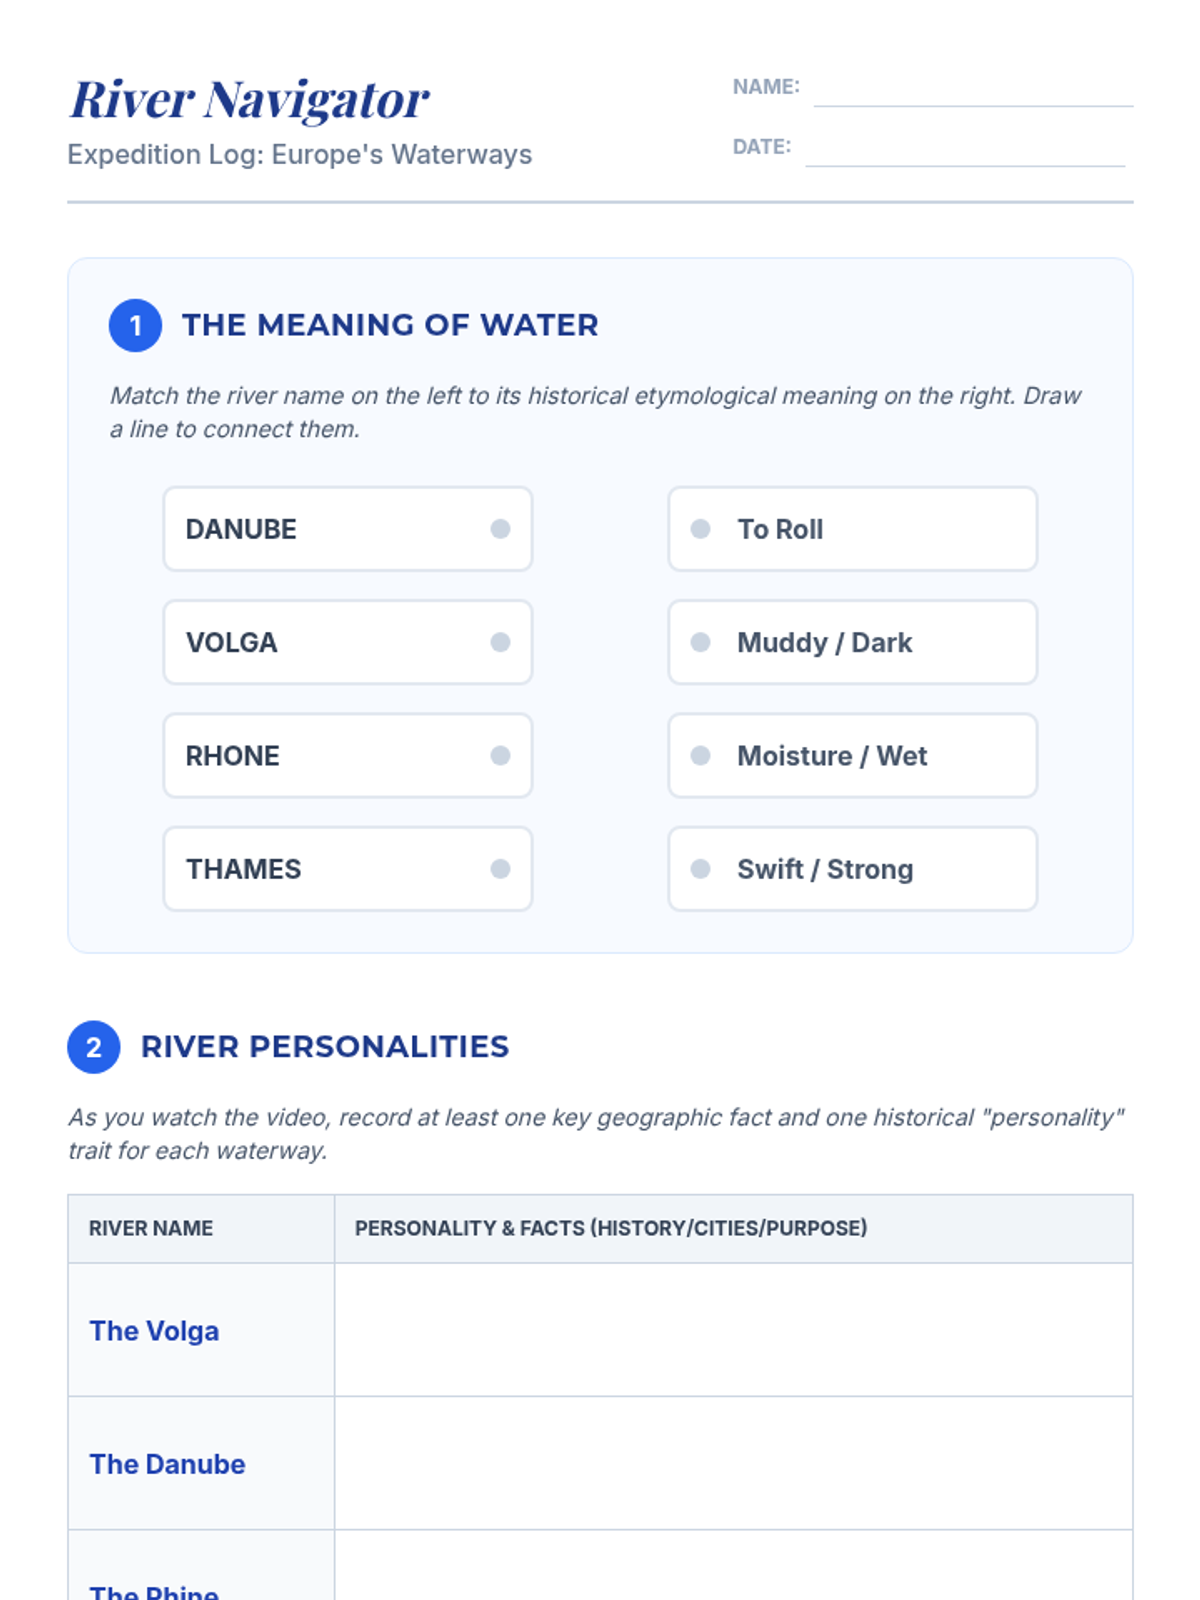This screenshot has height=1600, width=1200.
Task: Click the dot beside To Roll
Action: click(x=701, y=529)
